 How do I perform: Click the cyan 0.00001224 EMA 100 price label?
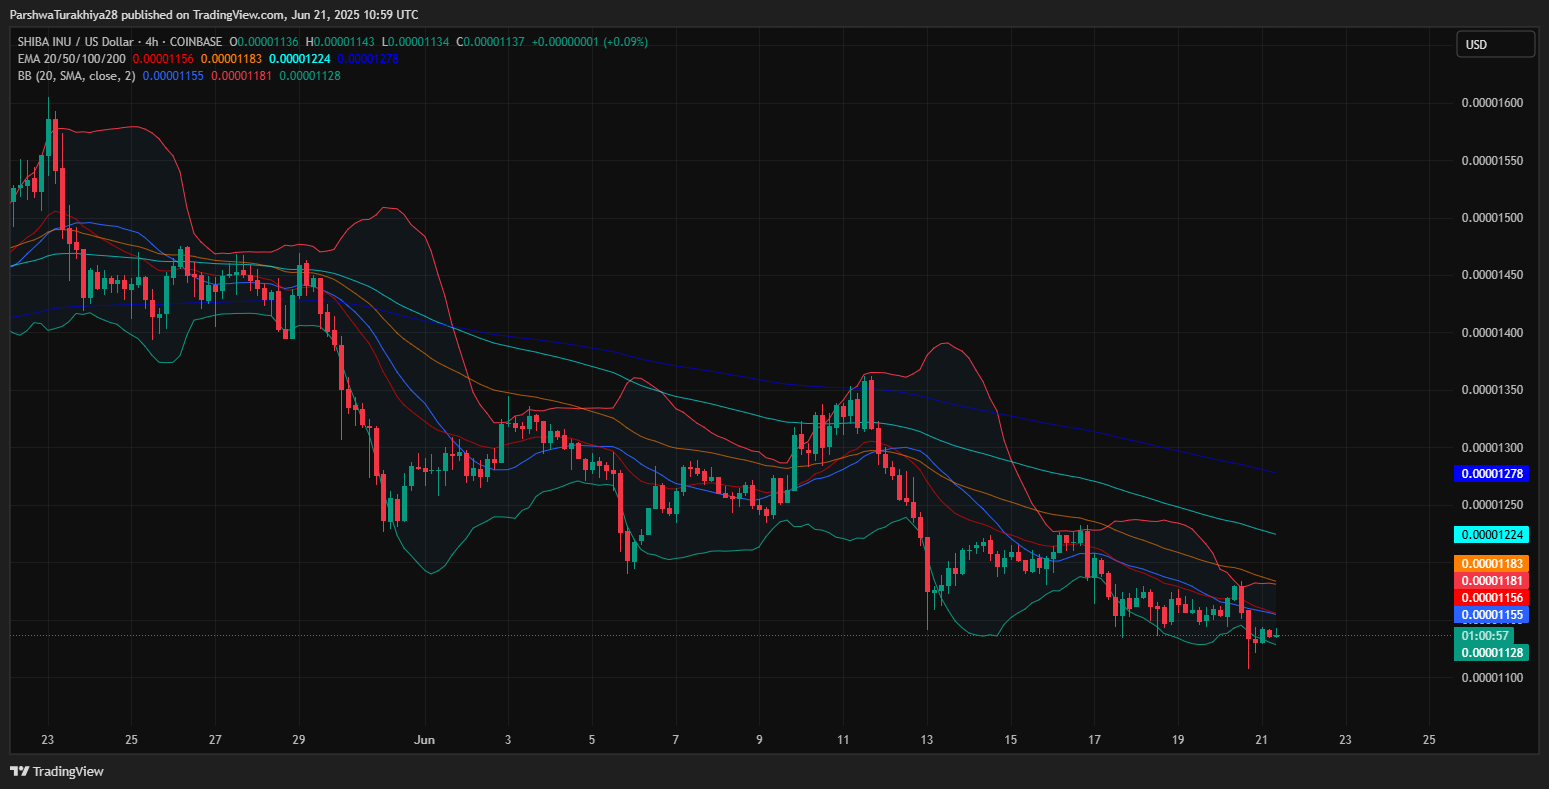tap(1492, 534)
